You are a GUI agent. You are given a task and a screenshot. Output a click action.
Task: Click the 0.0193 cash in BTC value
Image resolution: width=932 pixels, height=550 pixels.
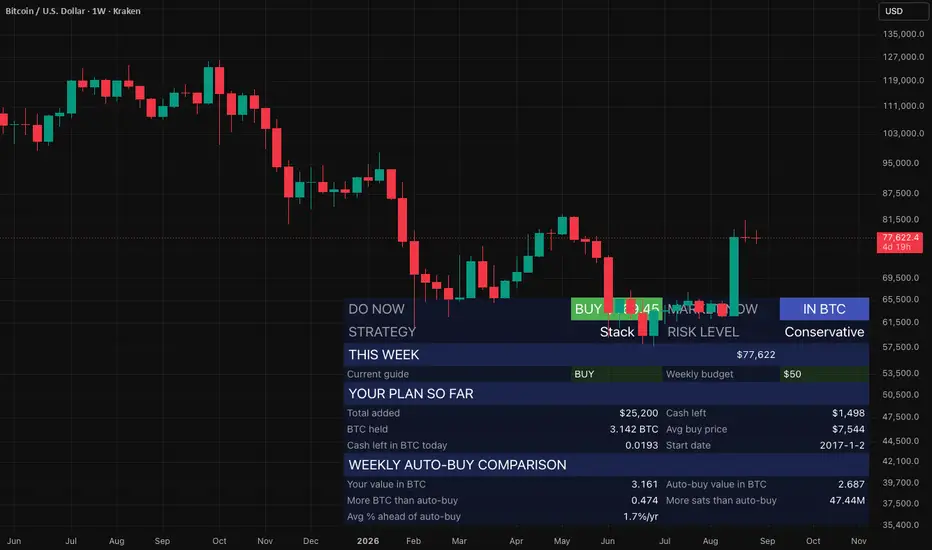pyautogui.click(x=642, y=445)
